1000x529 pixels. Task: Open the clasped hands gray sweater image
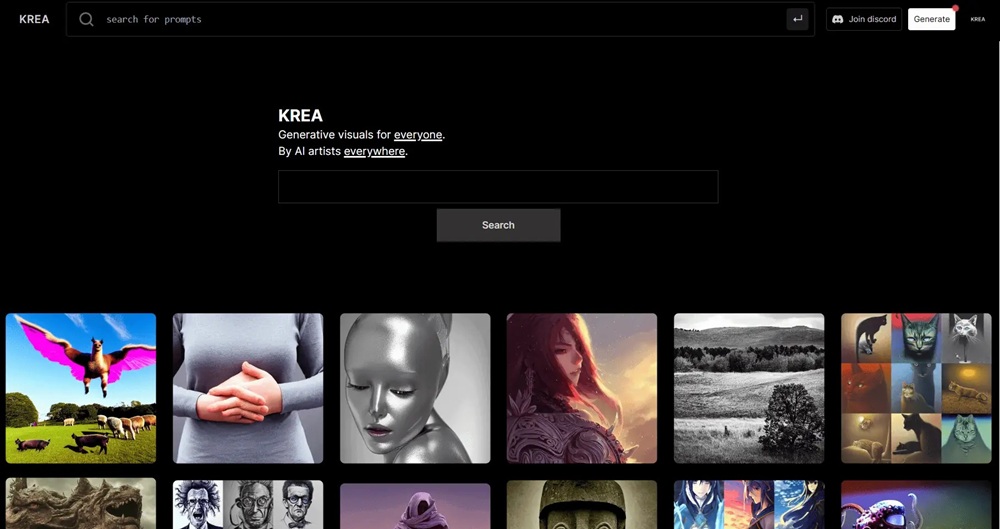248,388
